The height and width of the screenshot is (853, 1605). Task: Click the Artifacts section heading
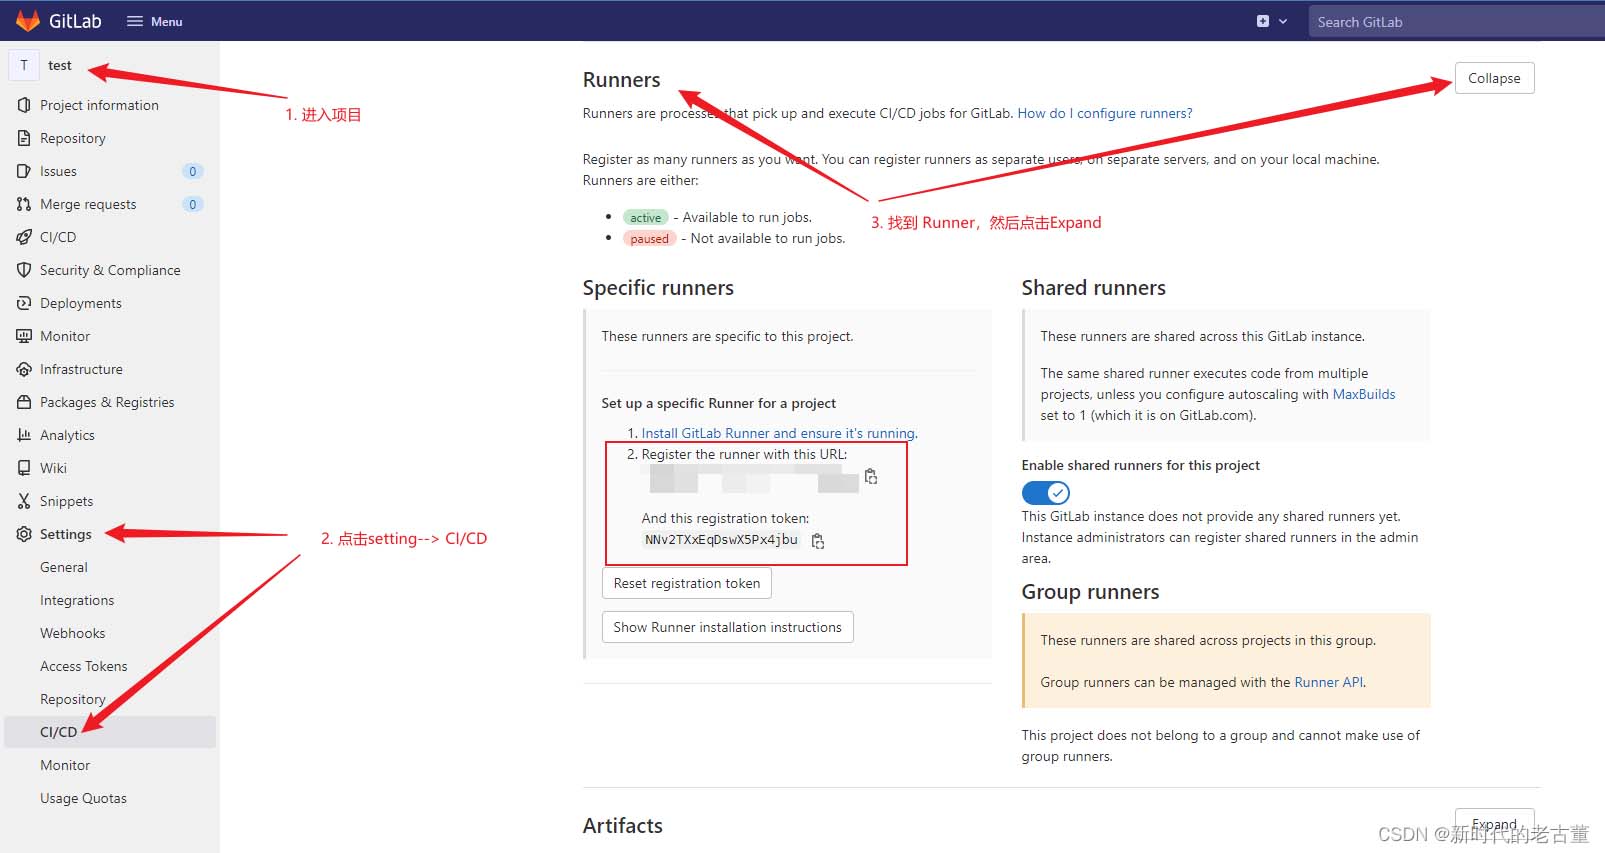point(623,826)
